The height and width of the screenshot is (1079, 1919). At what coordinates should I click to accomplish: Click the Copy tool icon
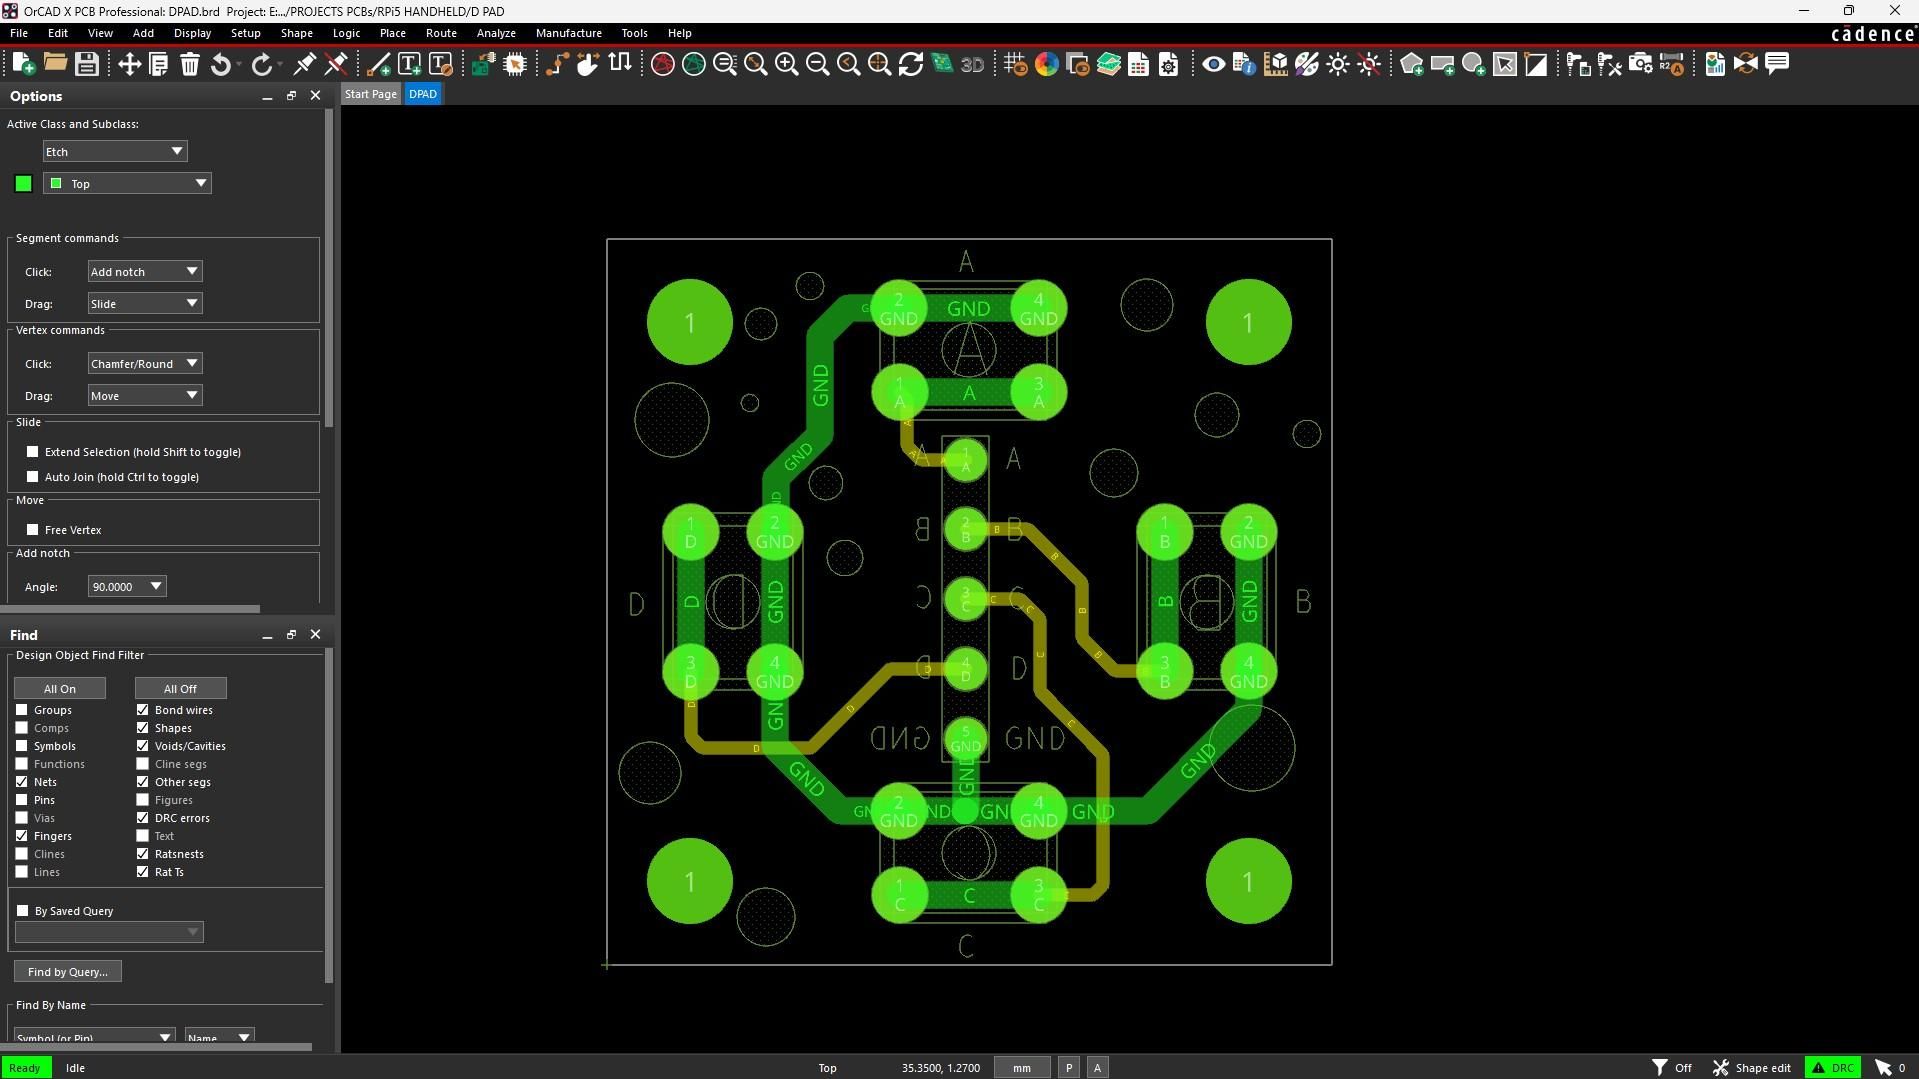[x=158, y=64]
